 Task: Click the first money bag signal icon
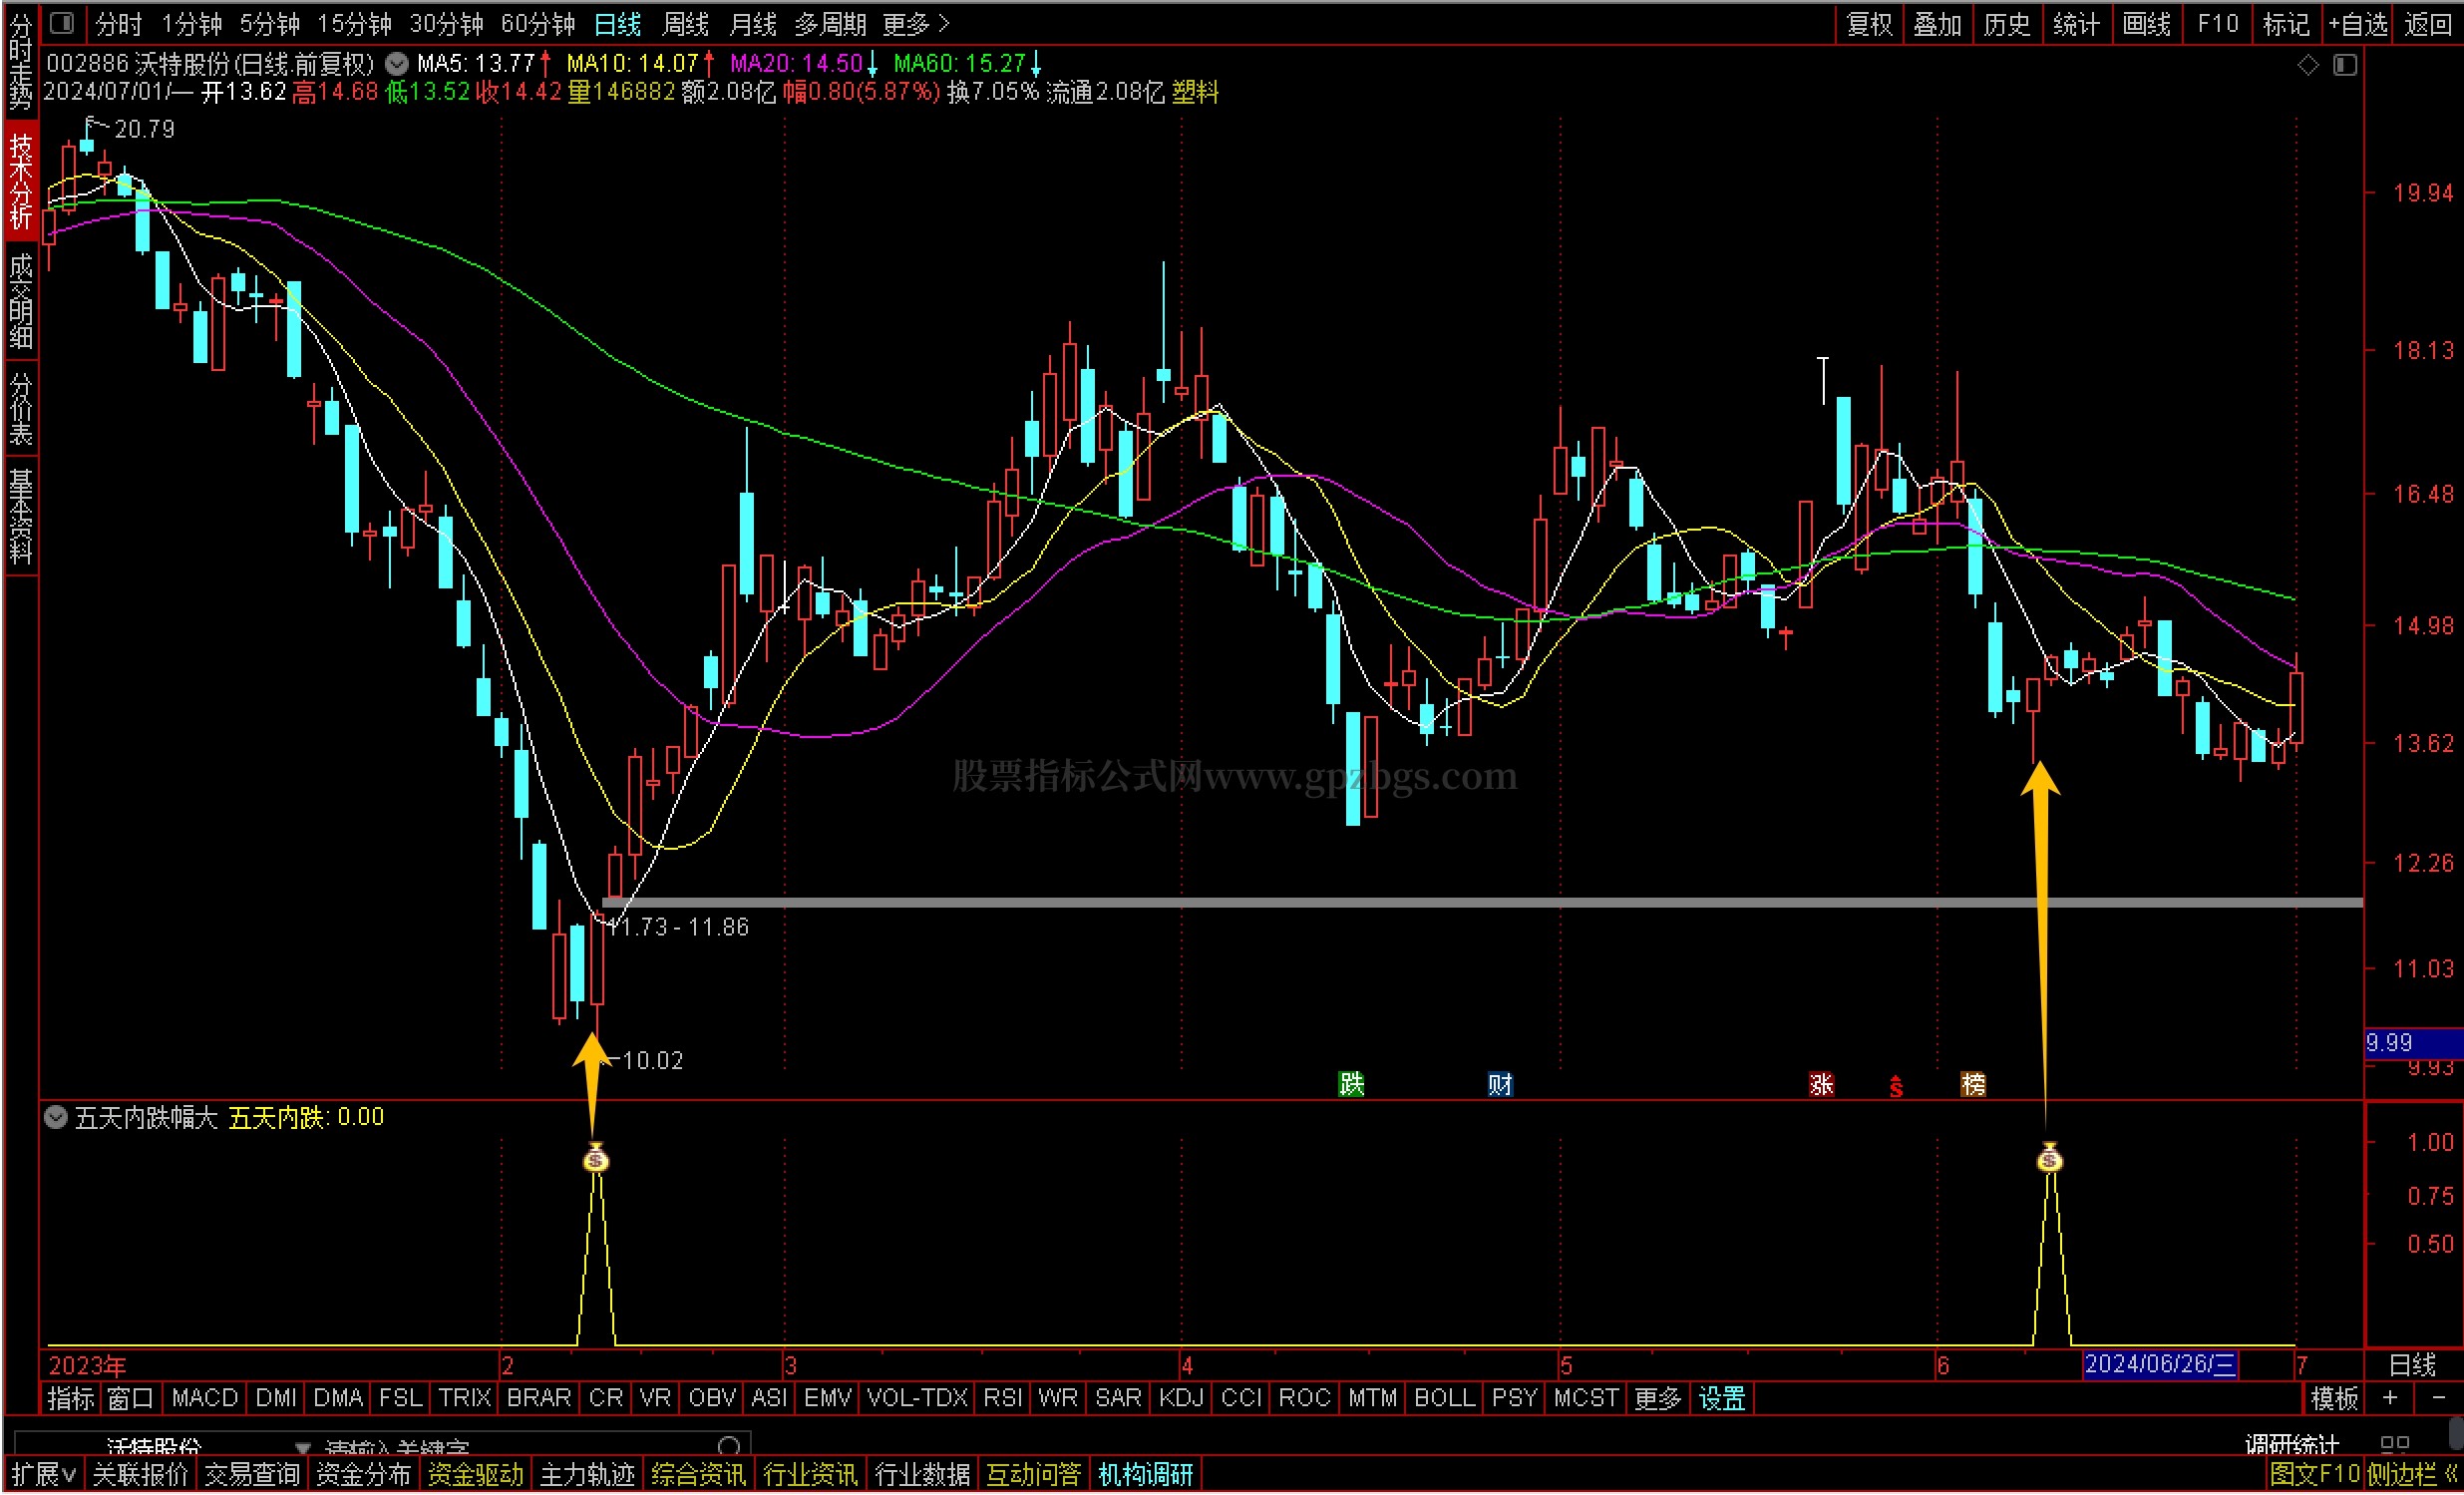point(596,1158)
